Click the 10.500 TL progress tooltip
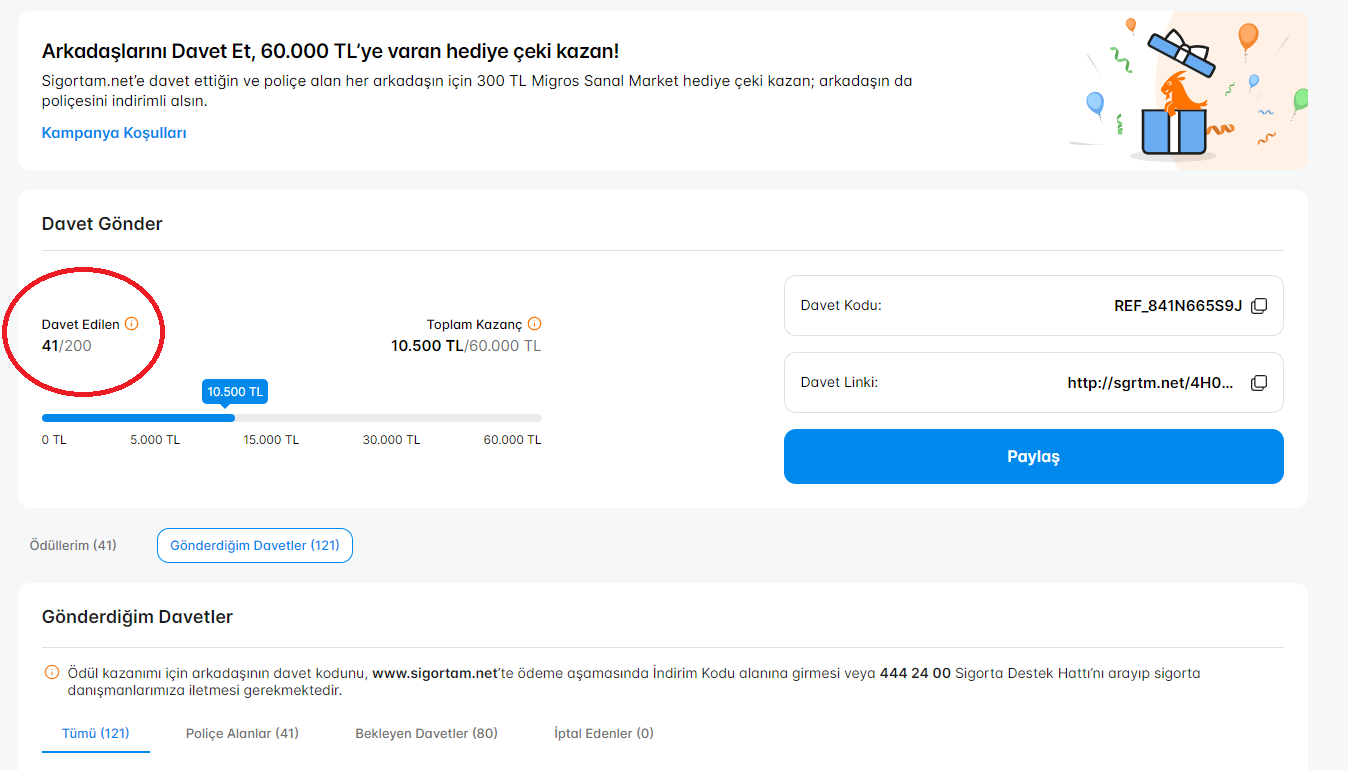 pyautogui.click(x=235, y=392)
